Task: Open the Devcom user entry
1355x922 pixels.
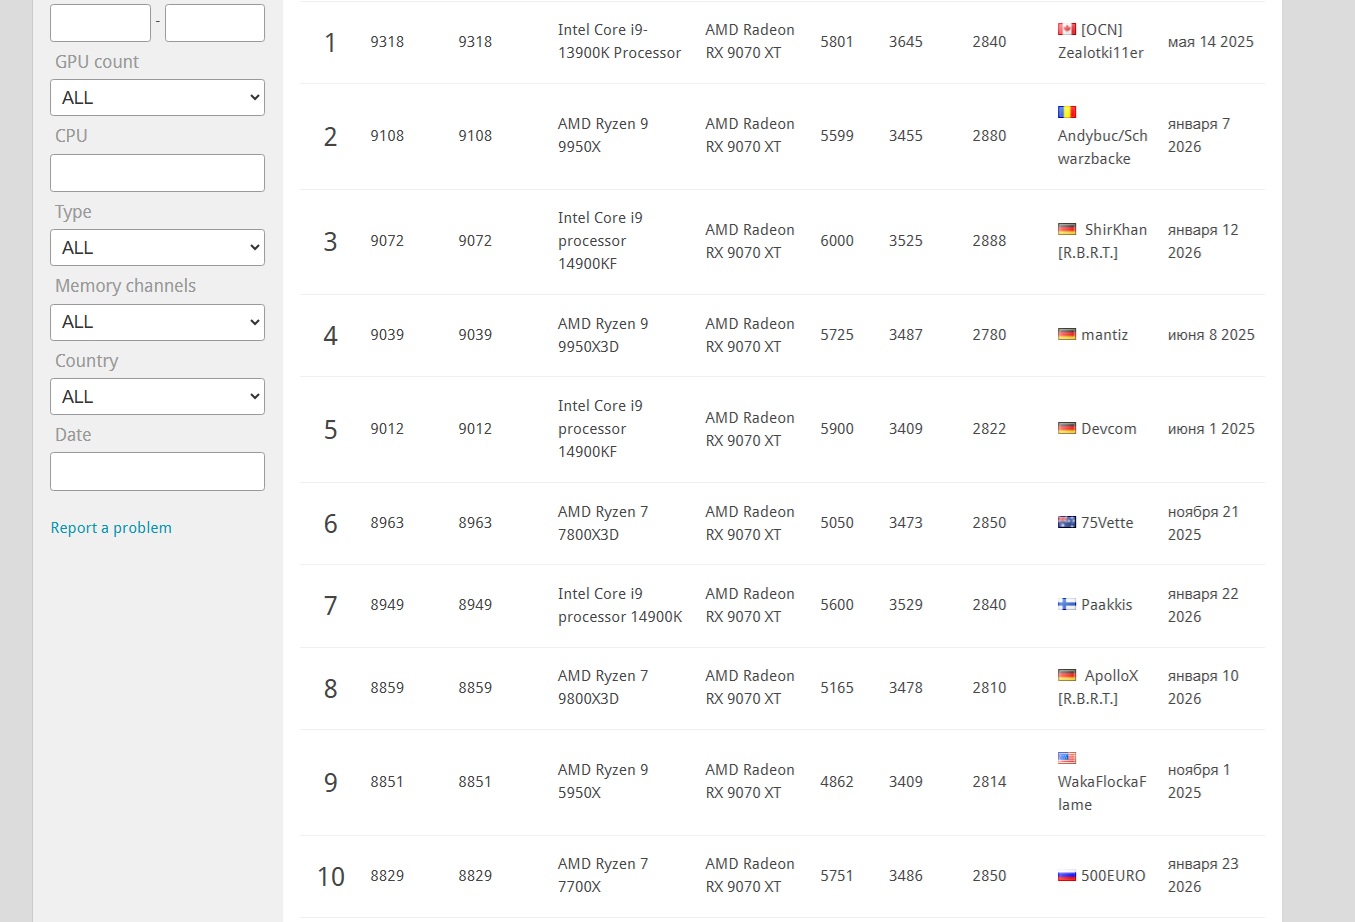Action: (1108, 429)
